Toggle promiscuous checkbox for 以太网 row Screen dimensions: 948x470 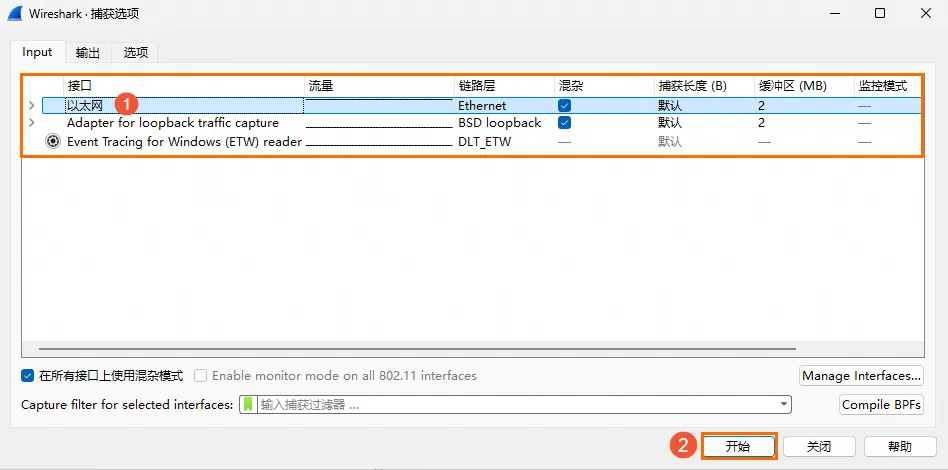tap(564, 105)
